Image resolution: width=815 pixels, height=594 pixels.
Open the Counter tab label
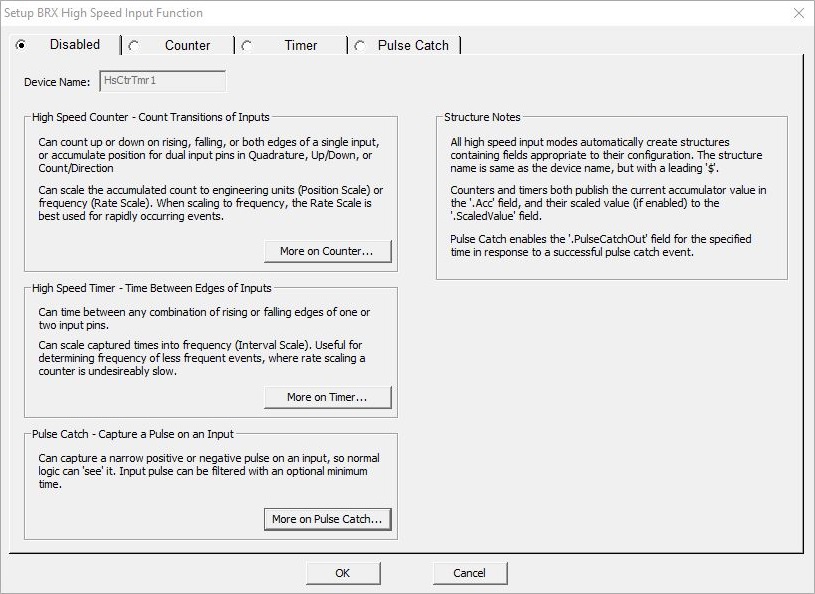188,46
